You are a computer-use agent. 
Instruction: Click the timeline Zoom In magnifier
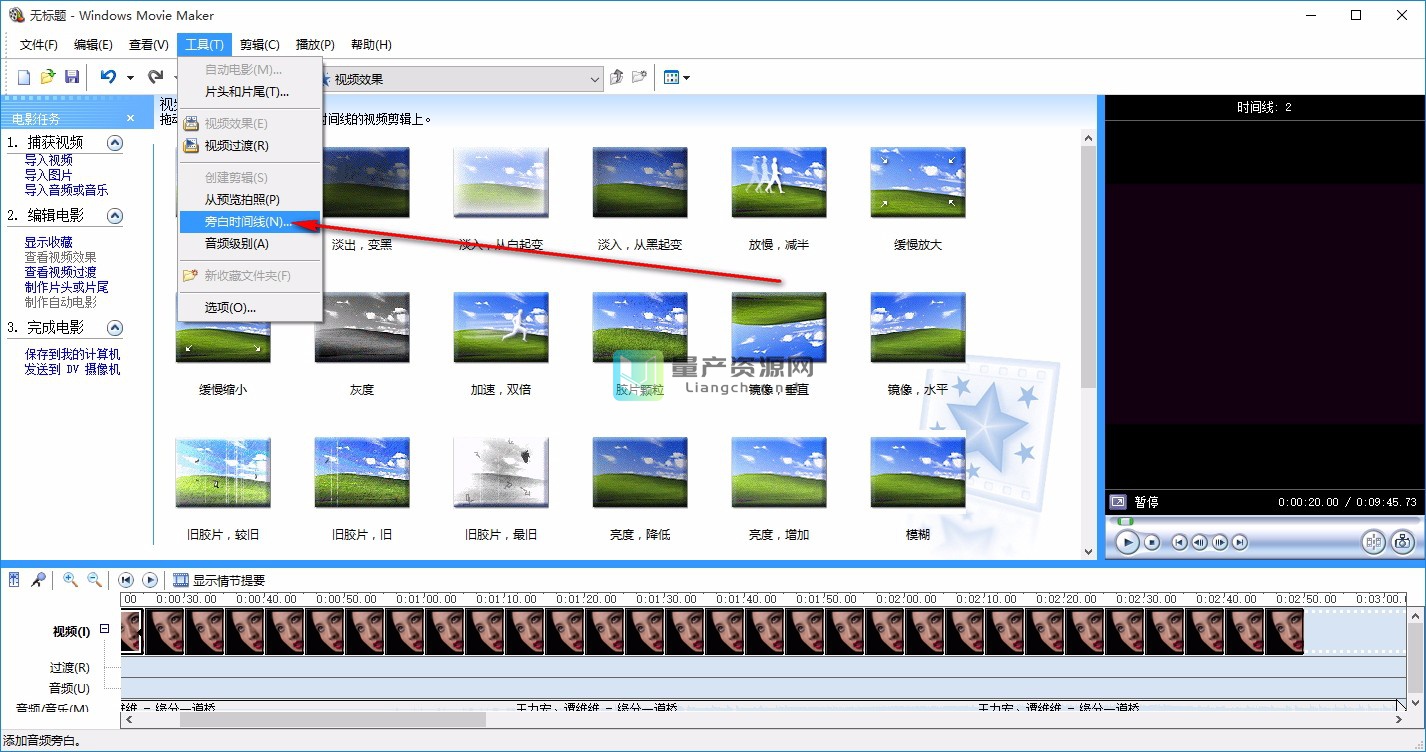click(70, 579)
